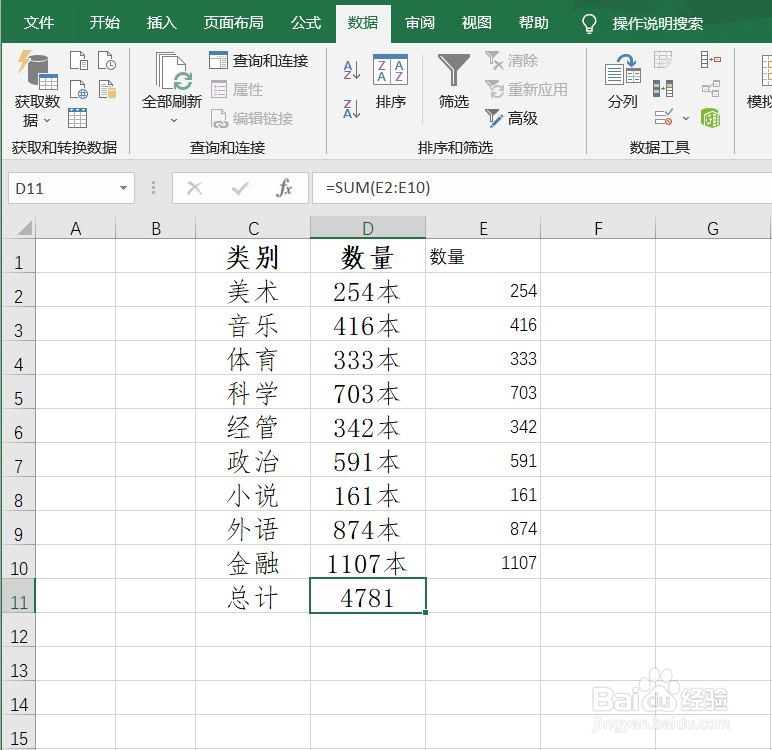Click the Data Validation icon
772x750 pixels.
point(663,118)
